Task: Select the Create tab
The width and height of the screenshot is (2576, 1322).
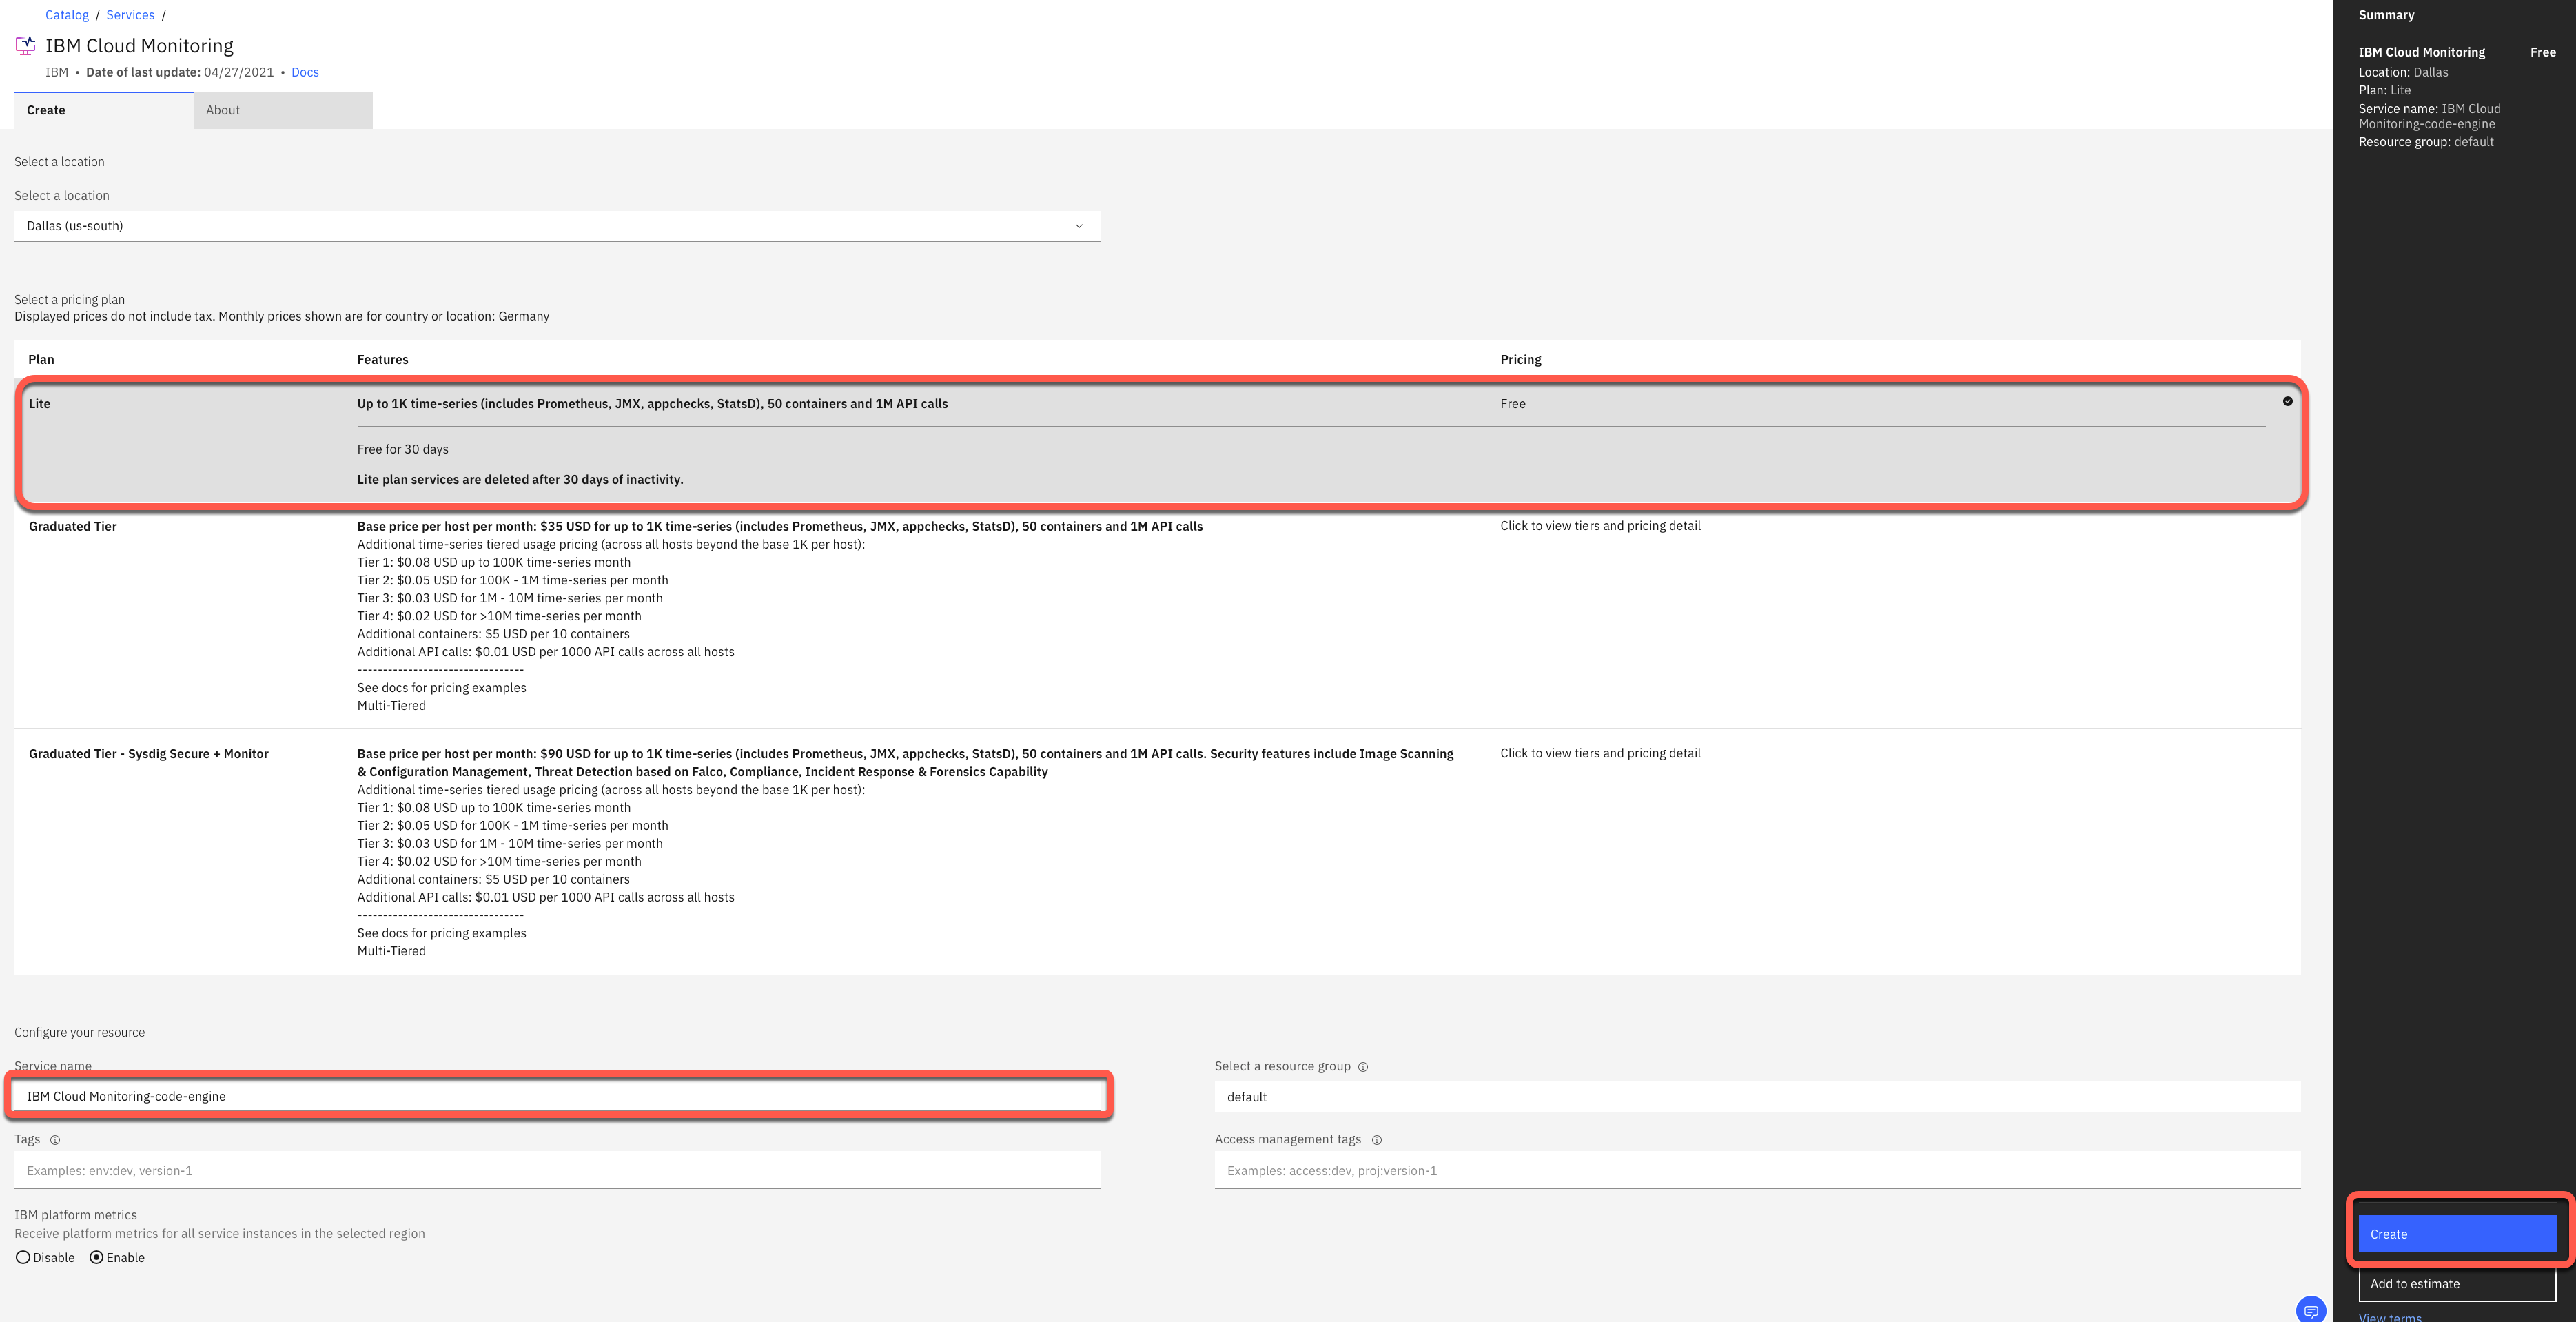Action: point(104,110)
